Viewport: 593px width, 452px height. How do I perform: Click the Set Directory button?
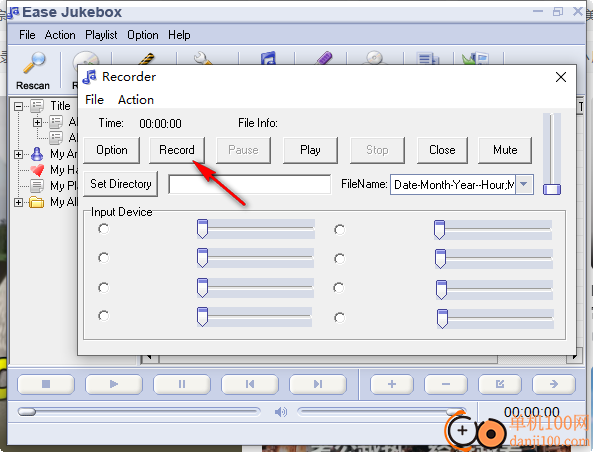point(121,184)
